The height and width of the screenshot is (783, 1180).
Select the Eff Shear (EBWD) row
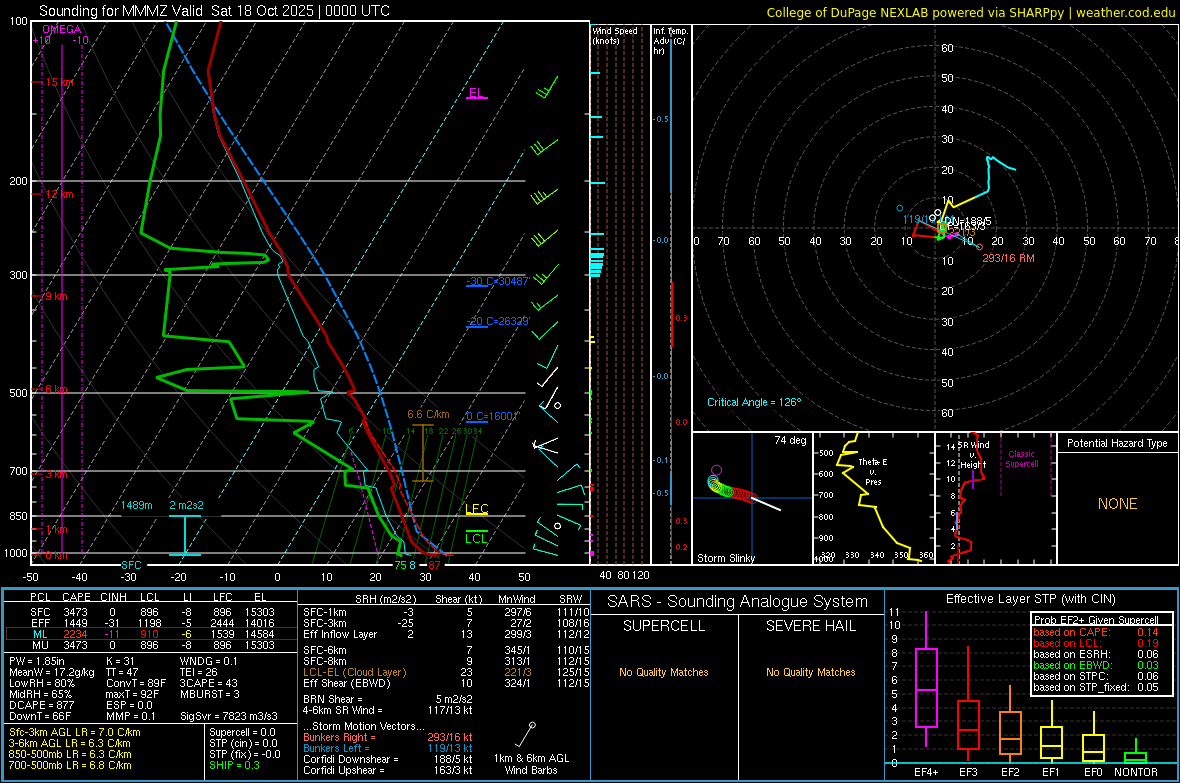click(446, 683)
